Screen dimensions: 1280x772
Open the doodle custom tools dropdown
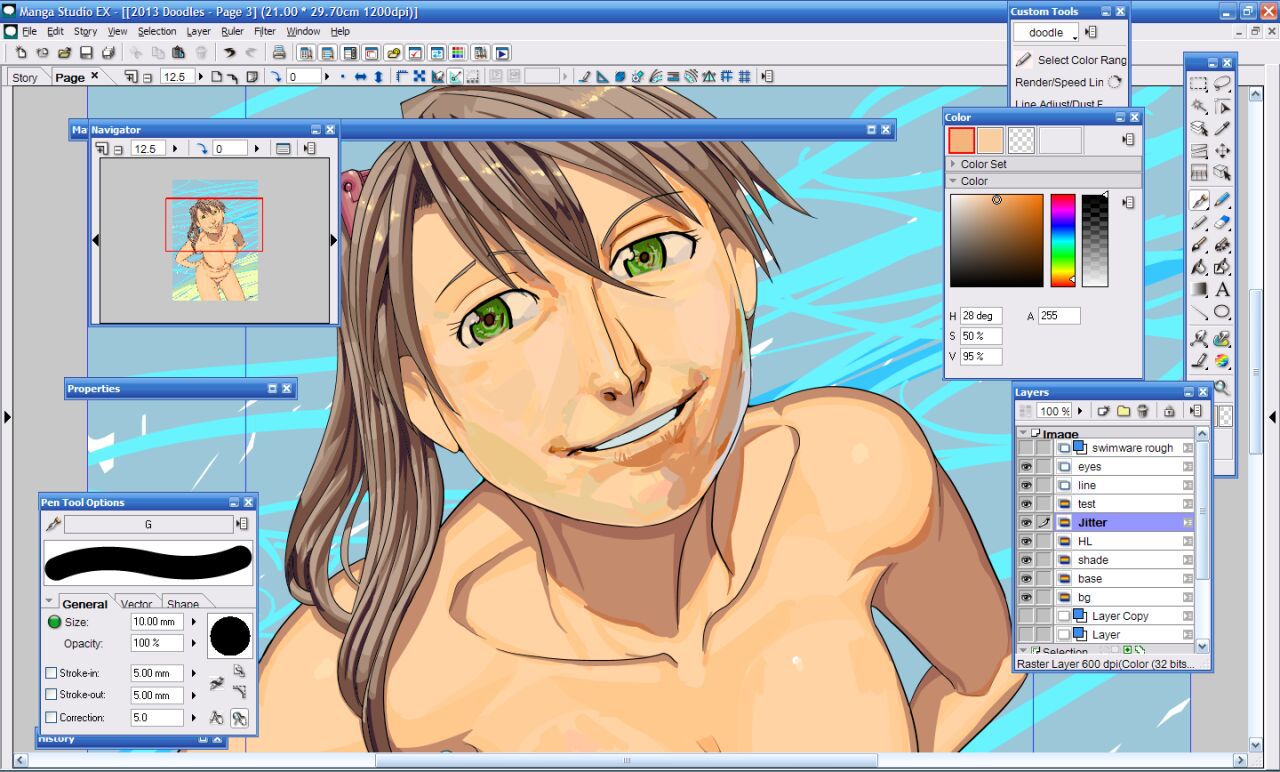coord(1046,32)
